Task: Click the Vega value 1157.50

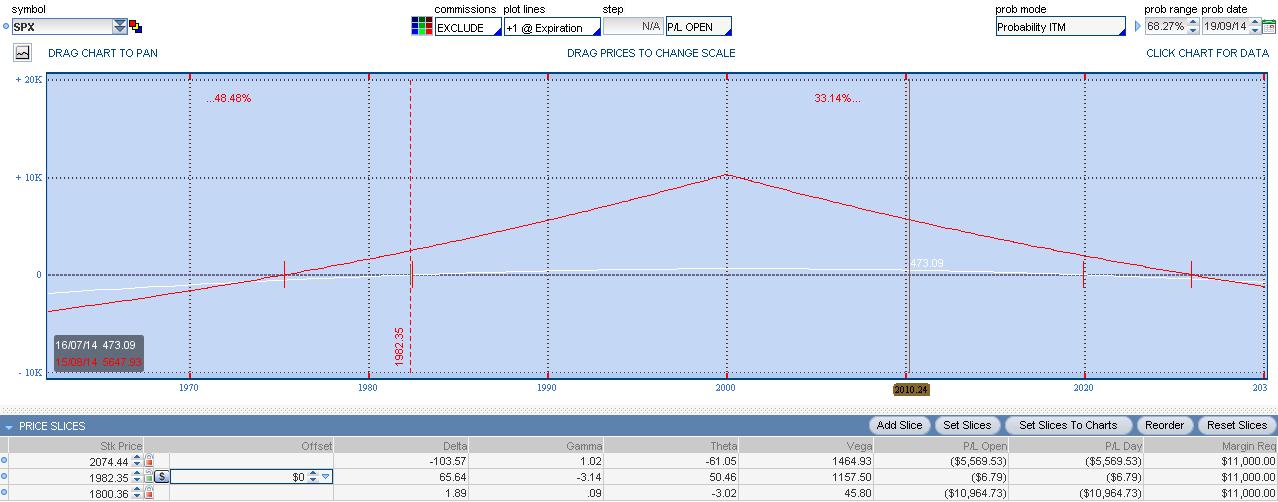Action: pos(853,477)
